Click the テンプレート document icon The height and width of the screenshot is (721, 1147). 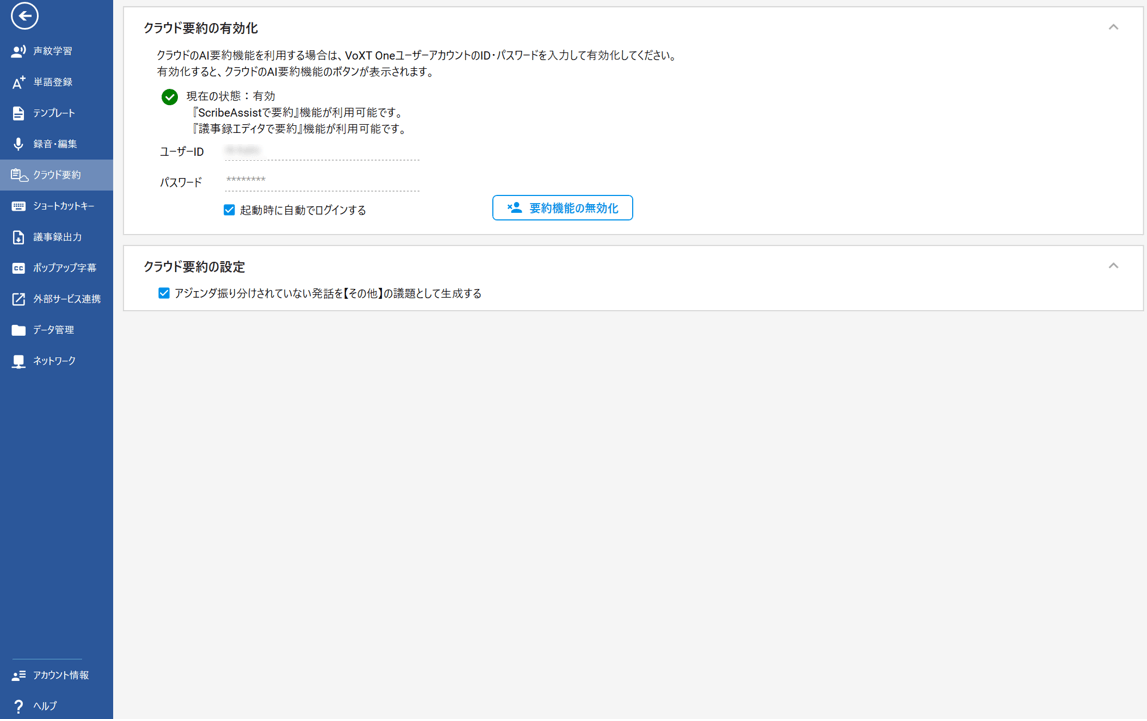click(18, 113)
